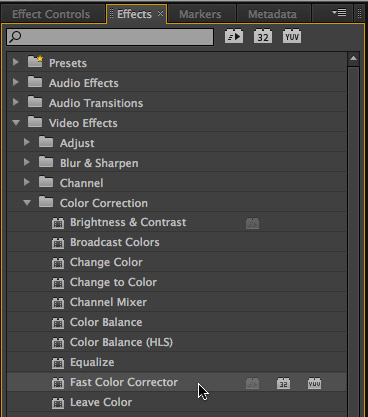Screen dimensions: 368x417
Task: Click the Audio Transitions folder icon
Action: pos(35,102)
